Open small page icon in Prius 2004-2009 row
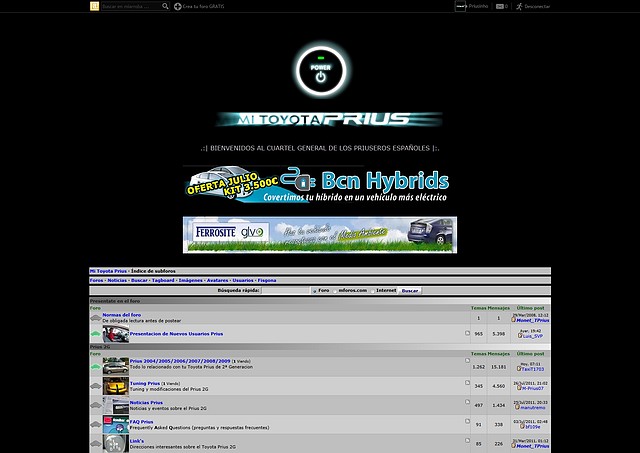This screenshot has width=640, height=453. tap(467, 360)
